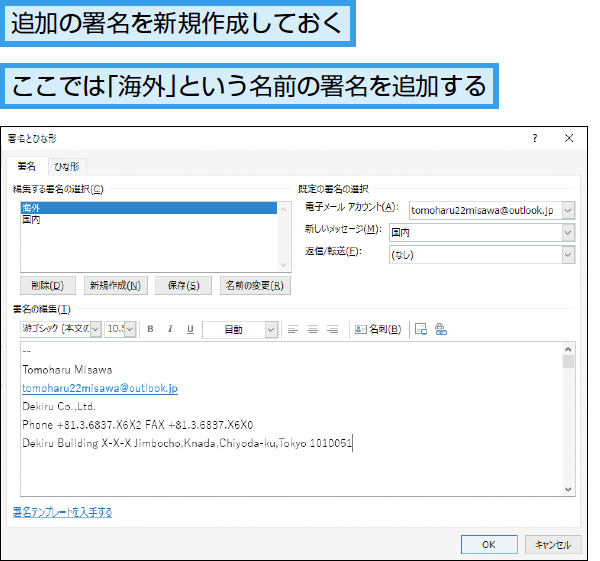The width and height of the screenshot is (600, 561).
Task: Click the help question mark icon
Action: (535, 138)
